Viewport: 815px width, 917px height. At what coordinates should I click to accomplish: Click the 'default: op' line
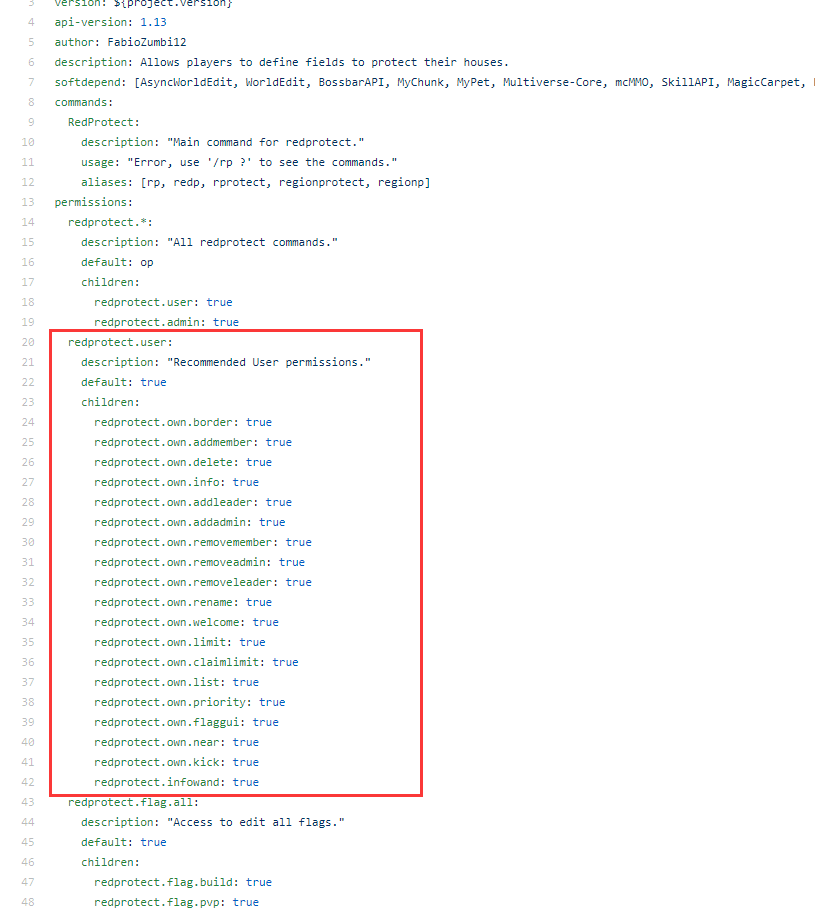(117, 263)
